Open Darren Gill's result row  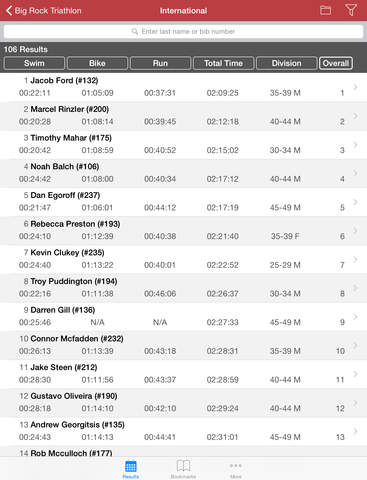(x=183, y=317)
